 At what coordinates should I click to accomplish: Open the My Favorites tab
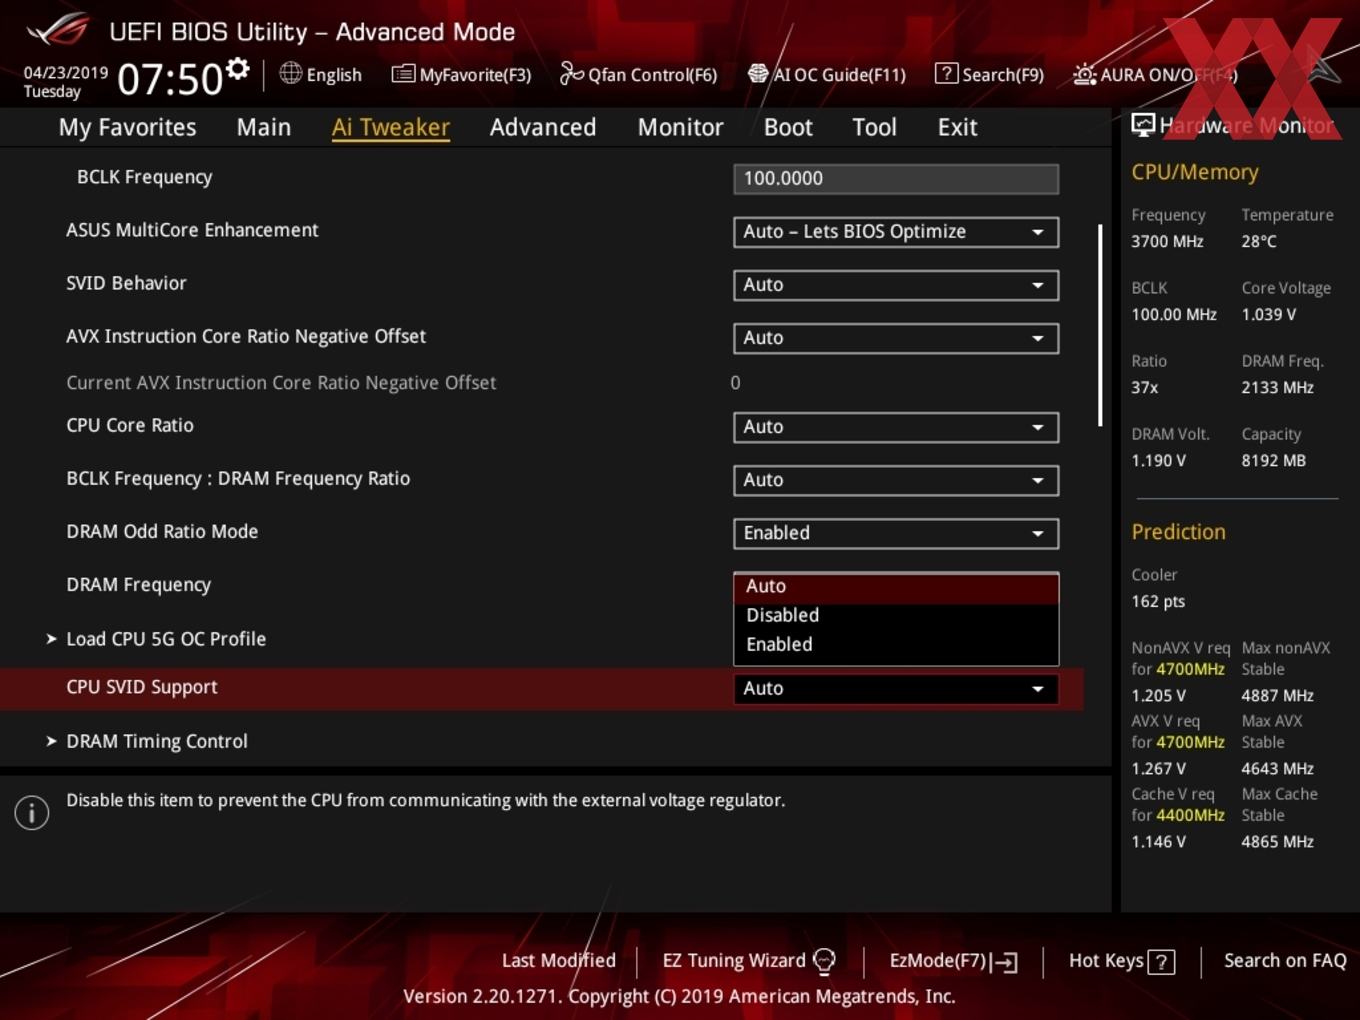(127, 127)
